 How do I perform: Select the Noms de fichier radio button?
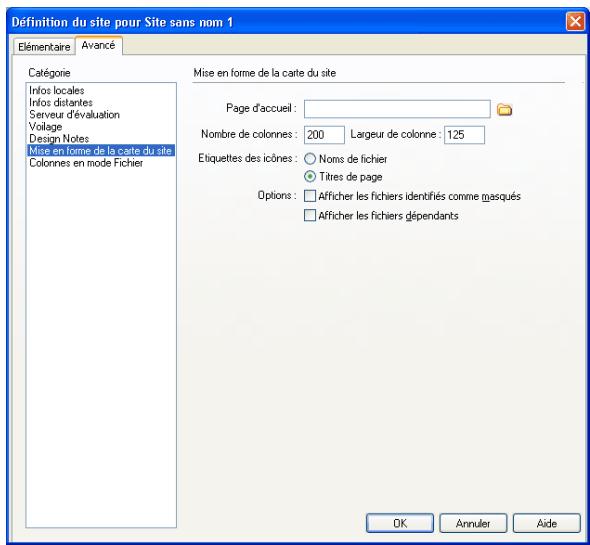pos(310,159)
